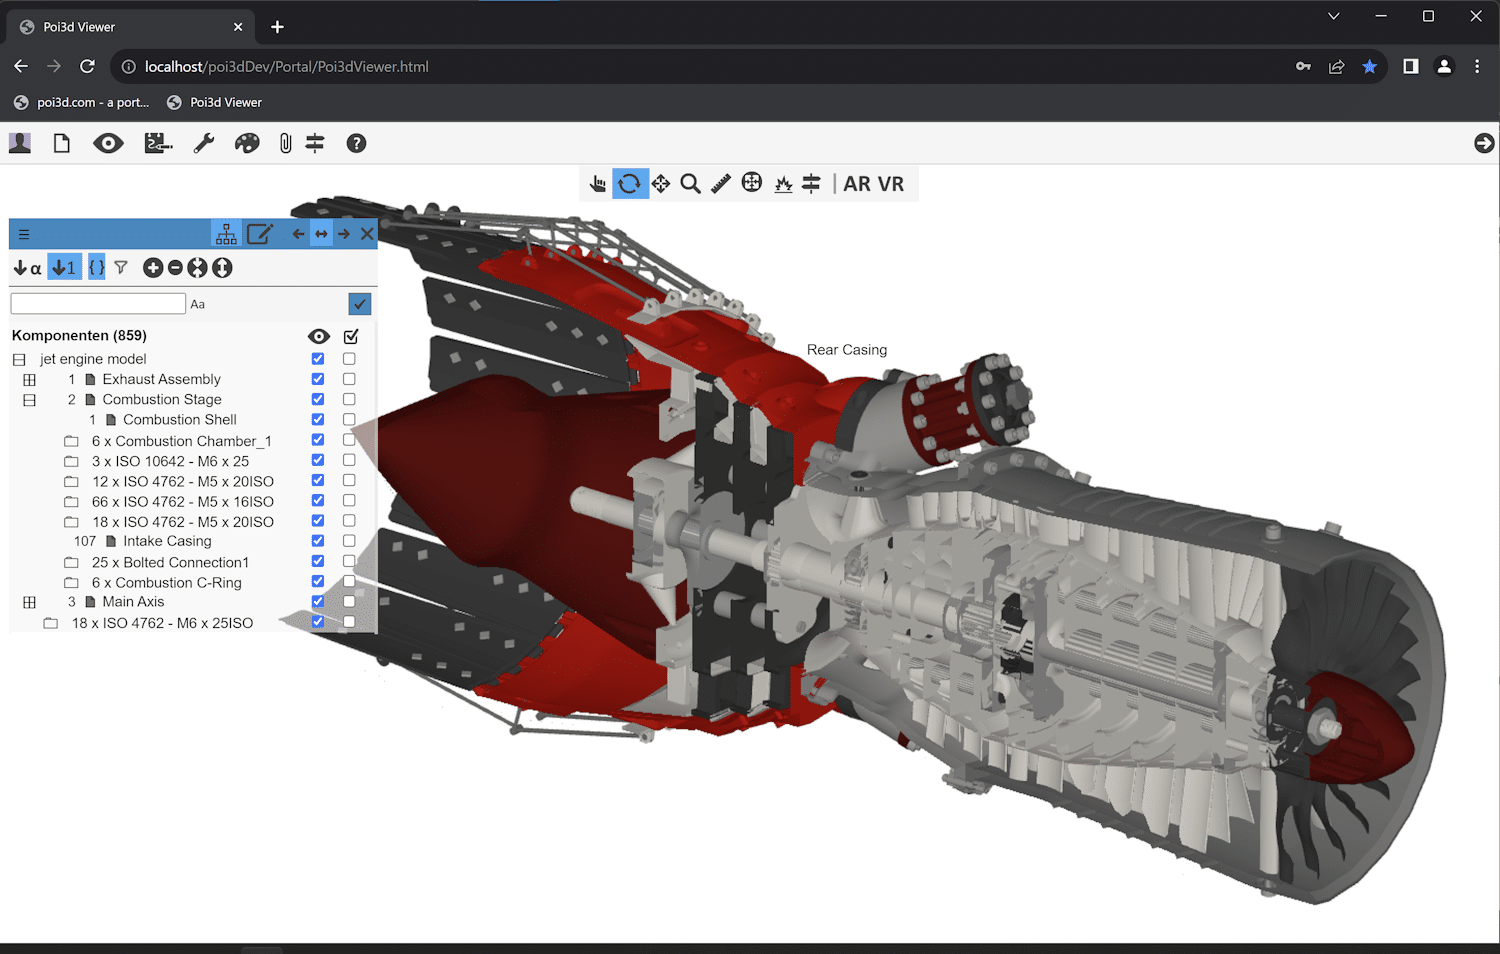The height and width of the screenshot is (954, 1500).
Task: Click the help question mark icon
Action: coord(356,143)
